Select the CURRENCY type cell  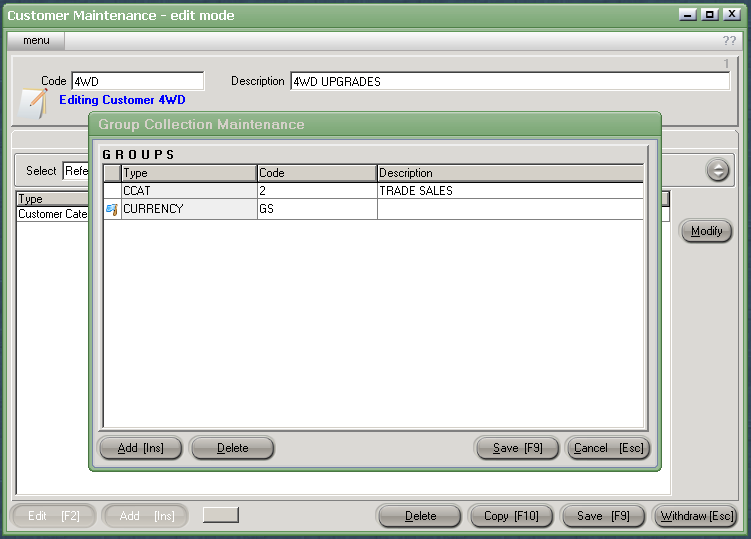[189, 209]
